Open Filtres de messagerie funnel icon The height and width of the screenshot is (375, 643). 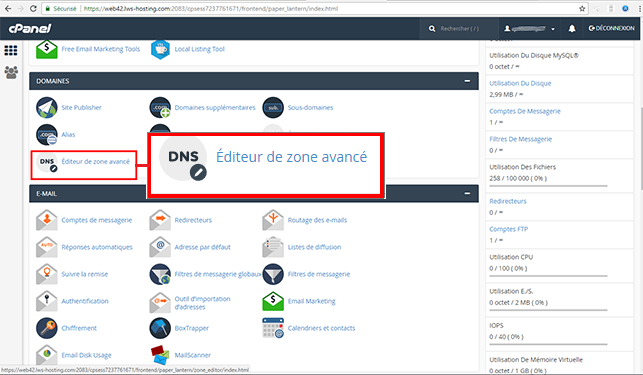pos(273,274)
